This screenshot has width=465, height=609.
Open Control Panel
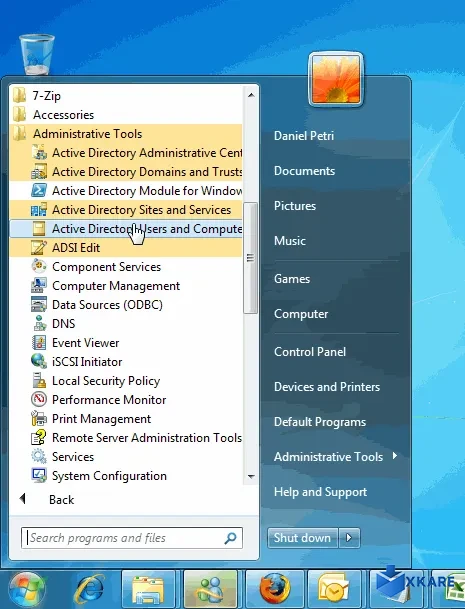click(x=310, y=351)
